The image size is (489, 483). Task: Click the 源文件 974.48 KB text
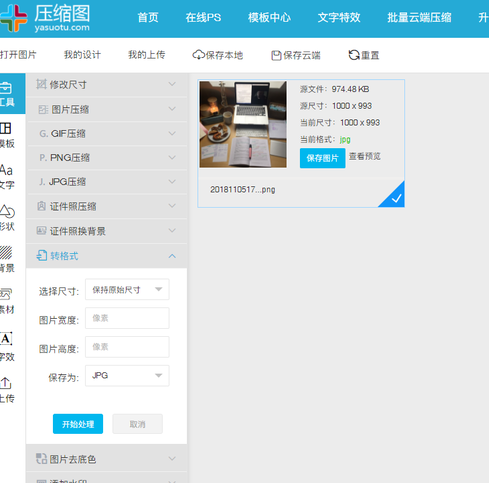pyautogui.click(x=334, y=89)
